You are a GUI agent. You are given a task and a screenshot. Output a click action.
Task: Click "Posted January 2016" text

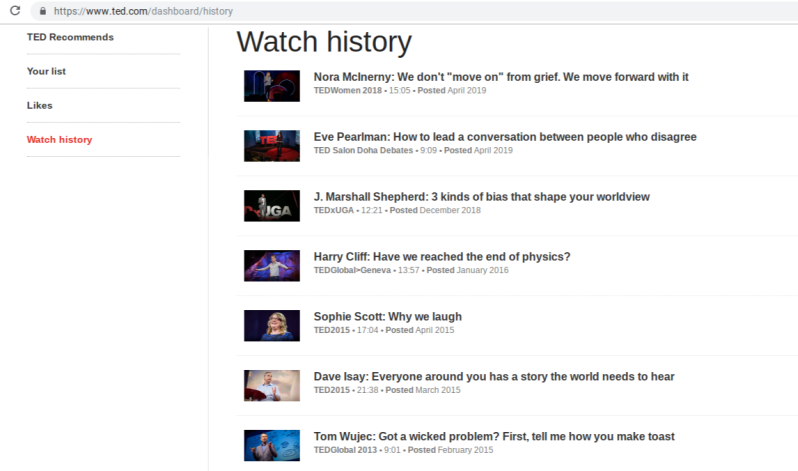[467, 270]
